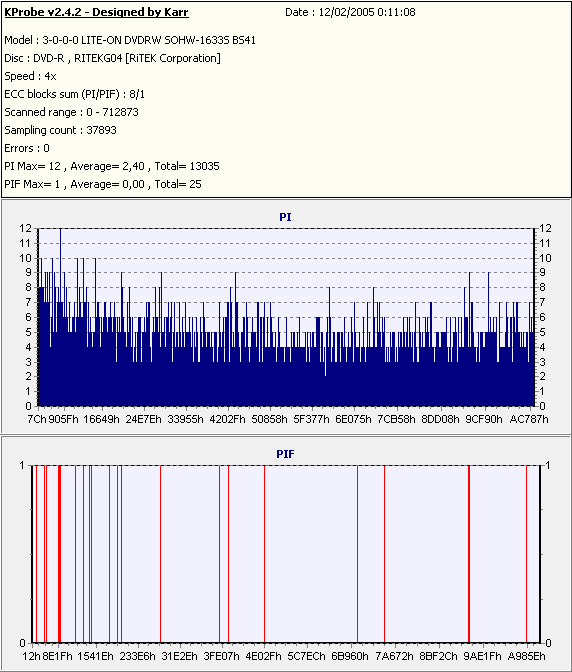
Task: Click the 6B960h label on PIF axis
Action: point(350,656)
